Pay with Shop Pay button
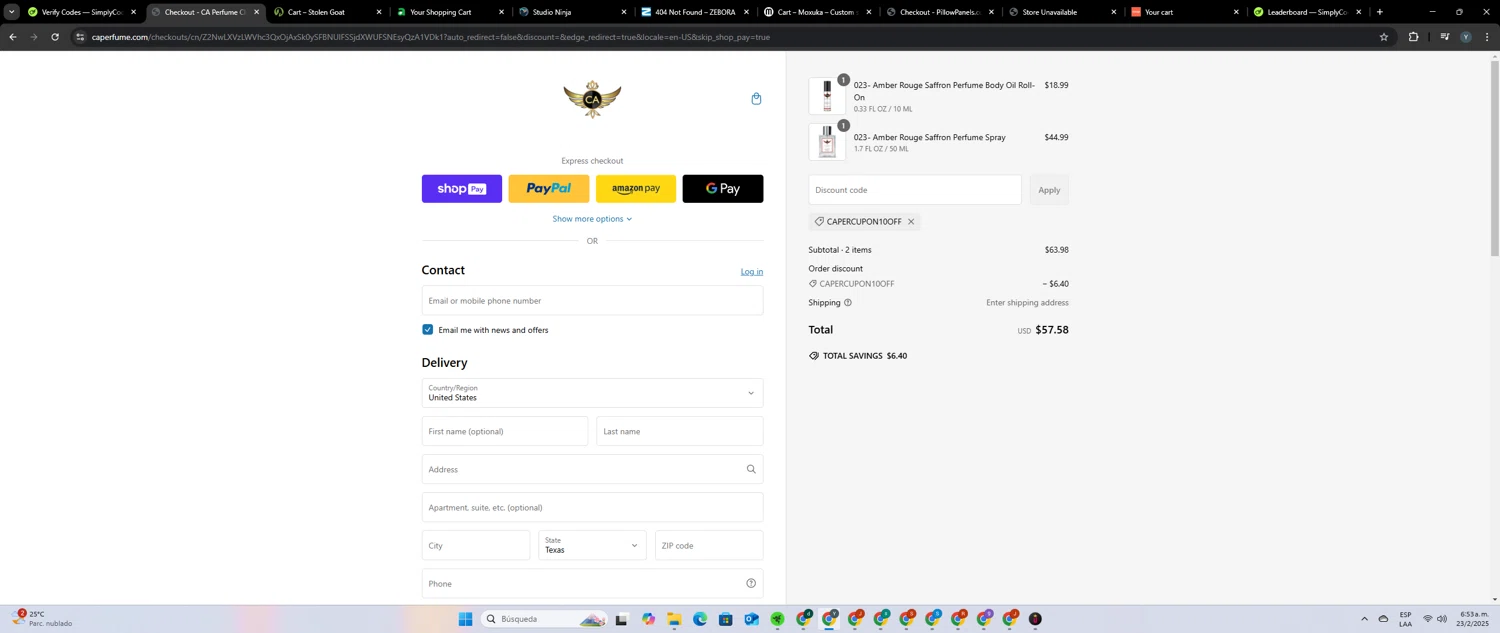 462,189
